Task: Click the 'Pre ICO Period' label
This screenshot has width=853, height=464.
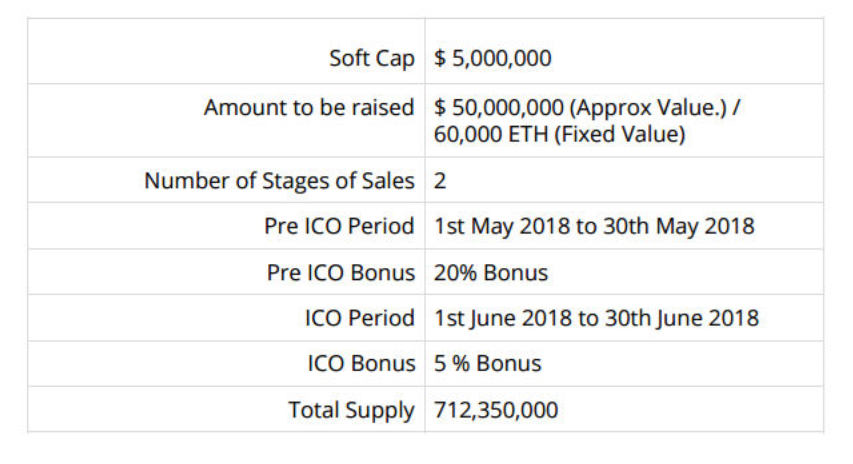Action: coord(339,226)
